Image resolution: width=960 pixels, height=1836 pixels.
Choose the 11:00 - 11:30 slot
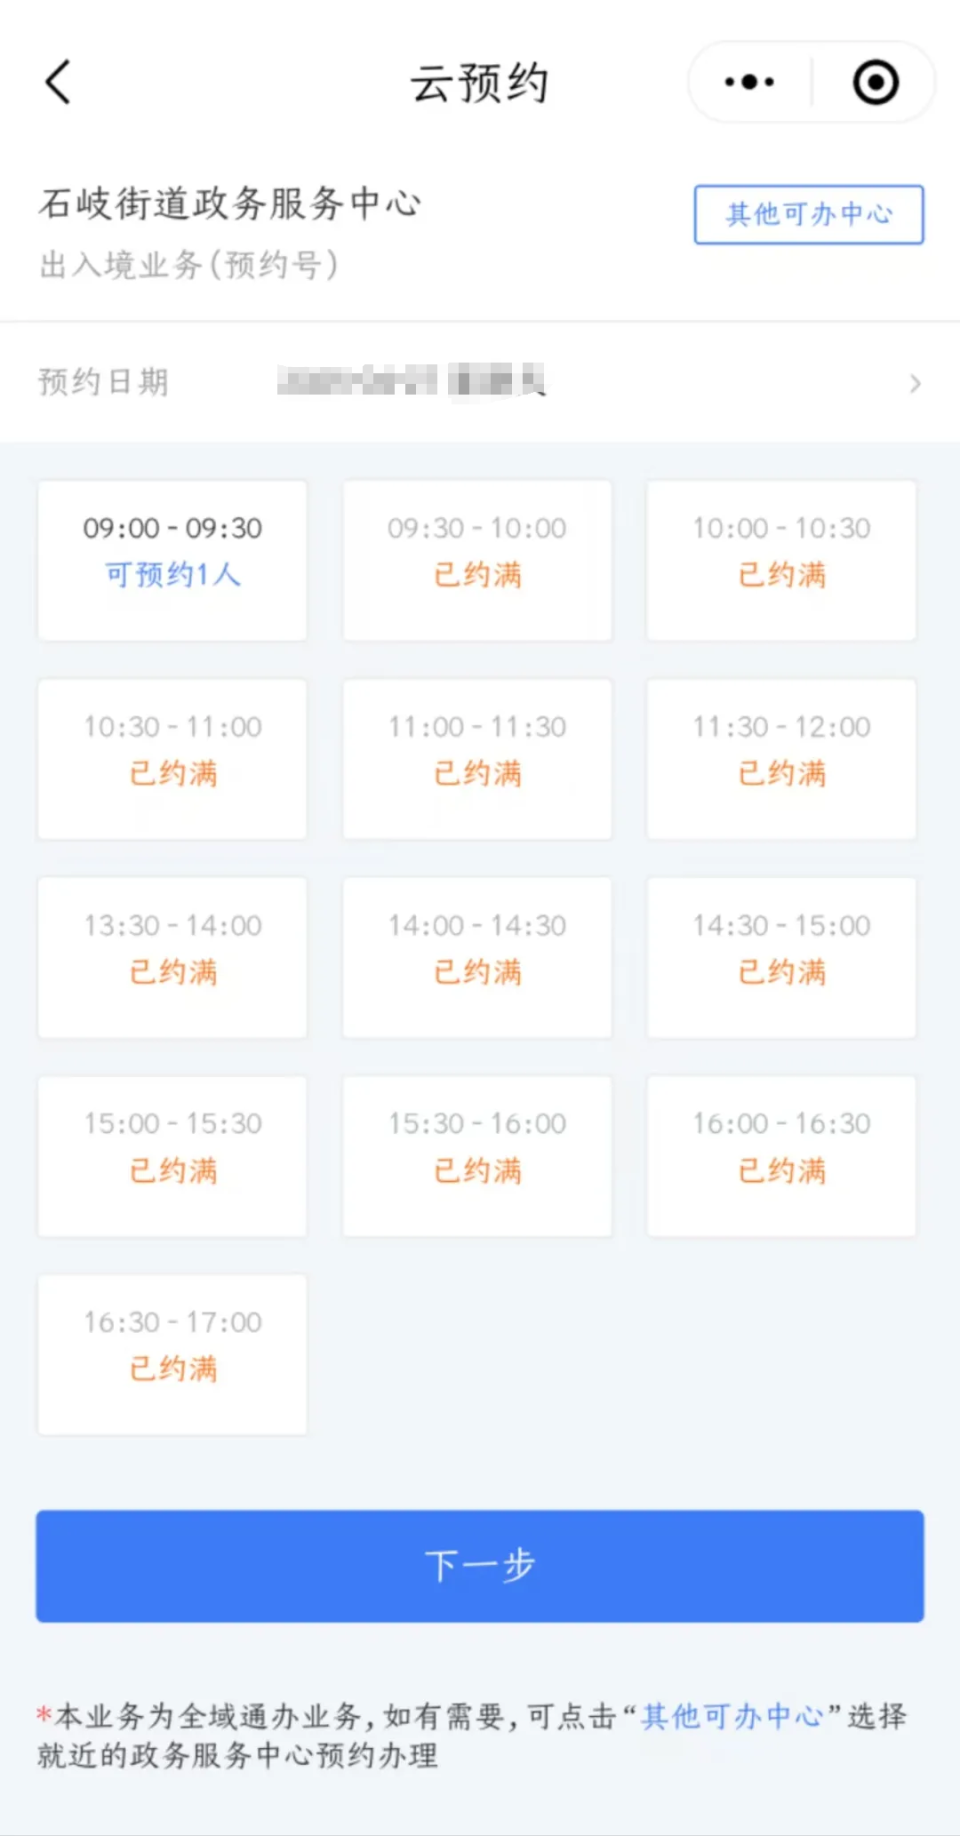coord(477,759)
